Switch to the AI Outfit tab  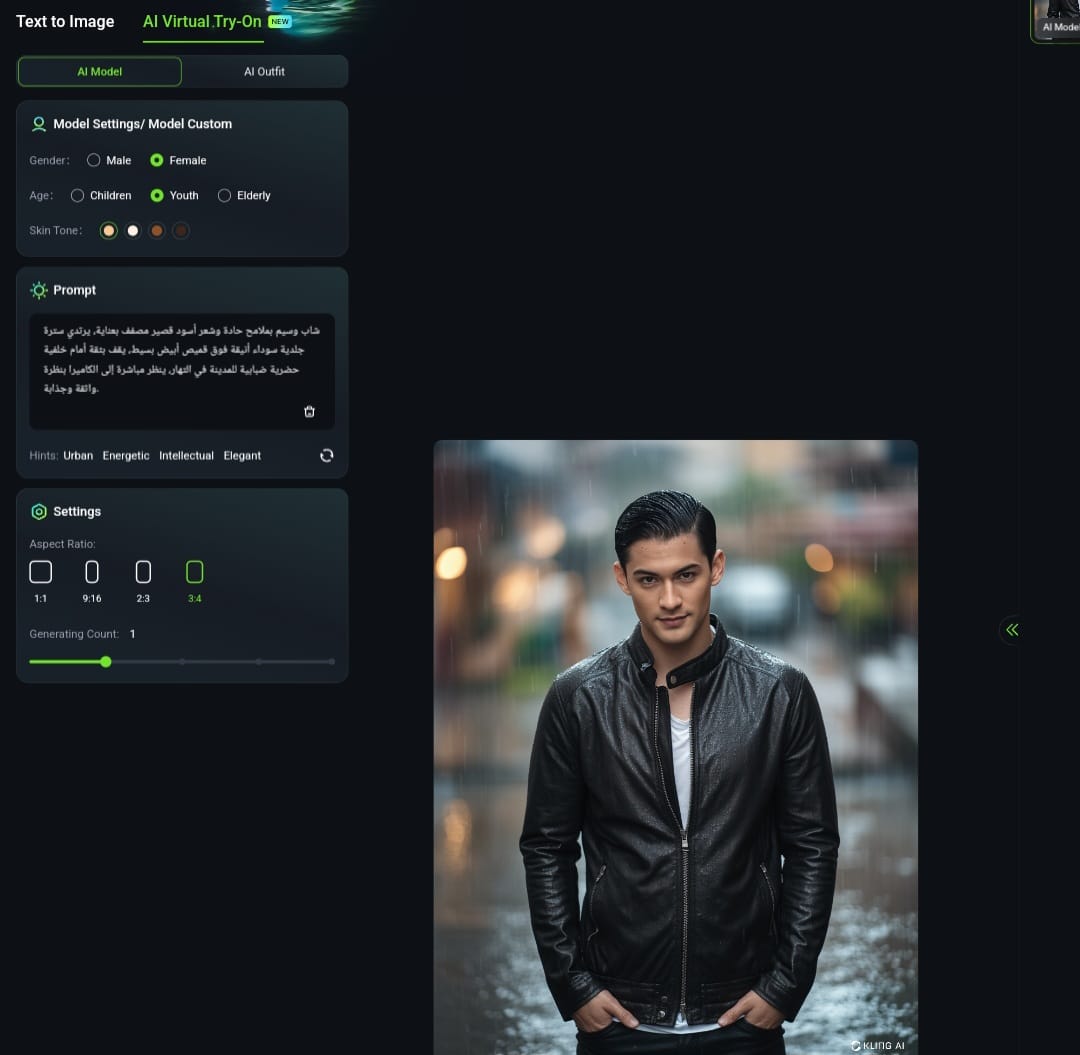[264, 72]
